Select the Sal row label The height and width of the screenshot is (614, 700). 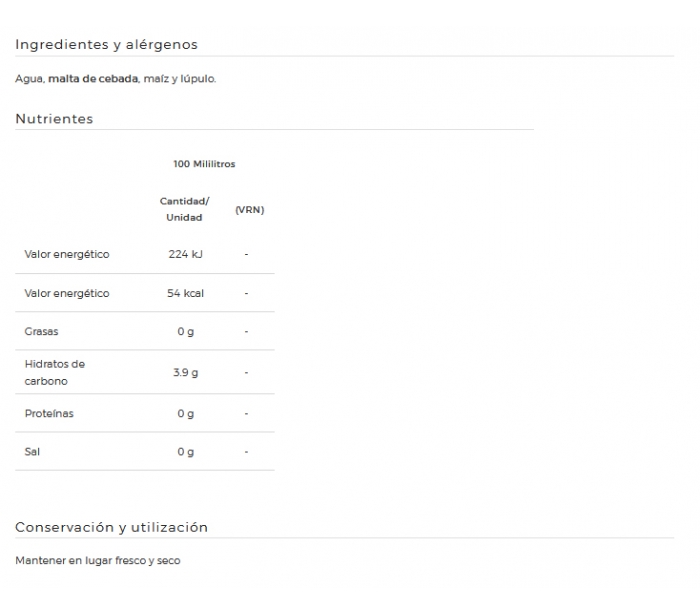(x=32, y=451)
